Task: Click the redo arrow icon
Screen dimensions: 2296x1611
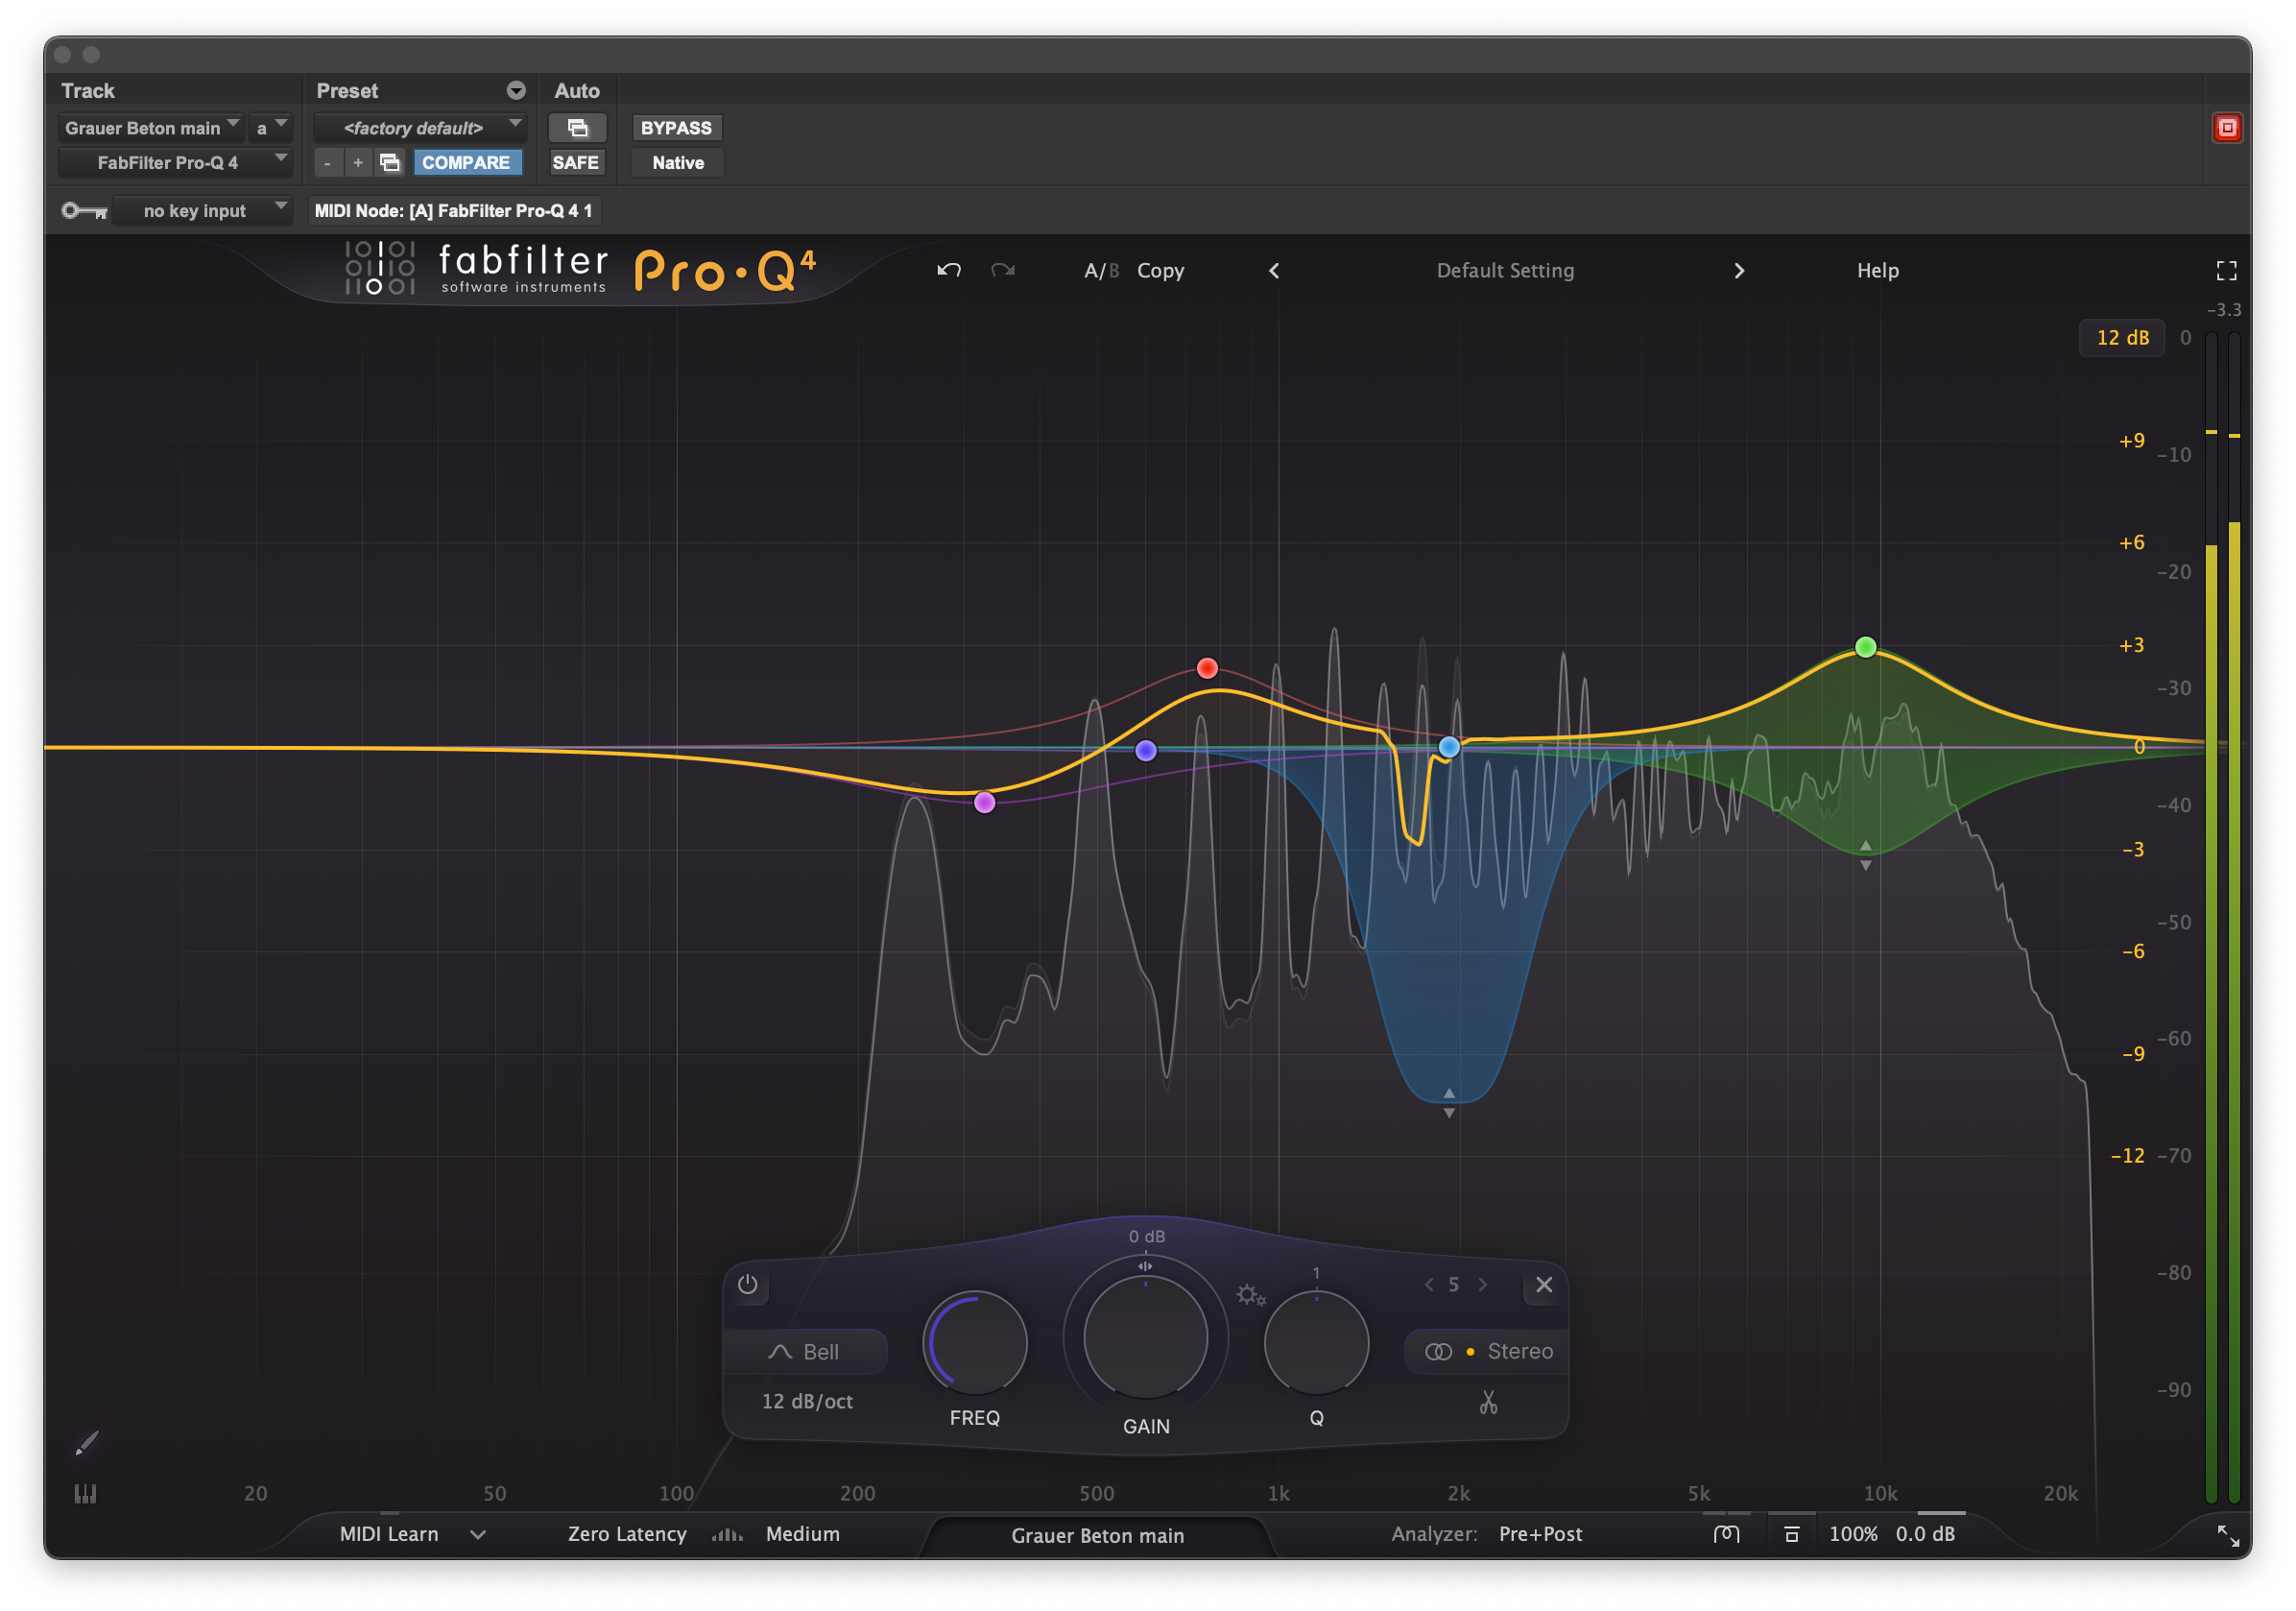Action: coord(1003,270)
